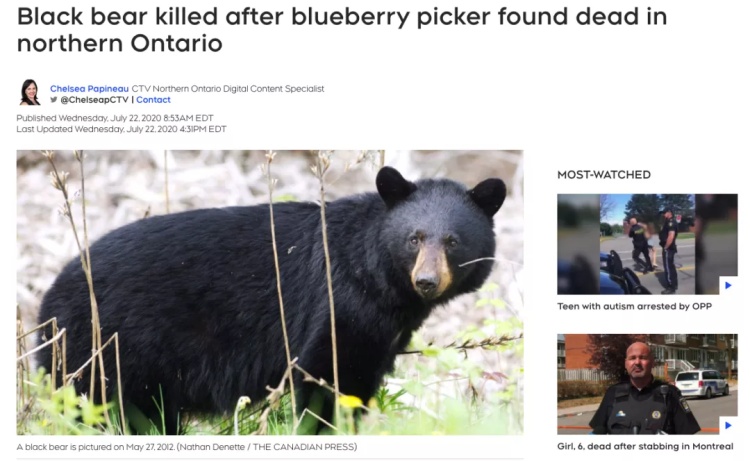Click the Twitter bird icon beside @ChelseapCTV
Viewport: 750px width, 461px height.
(x=54, y=100)
